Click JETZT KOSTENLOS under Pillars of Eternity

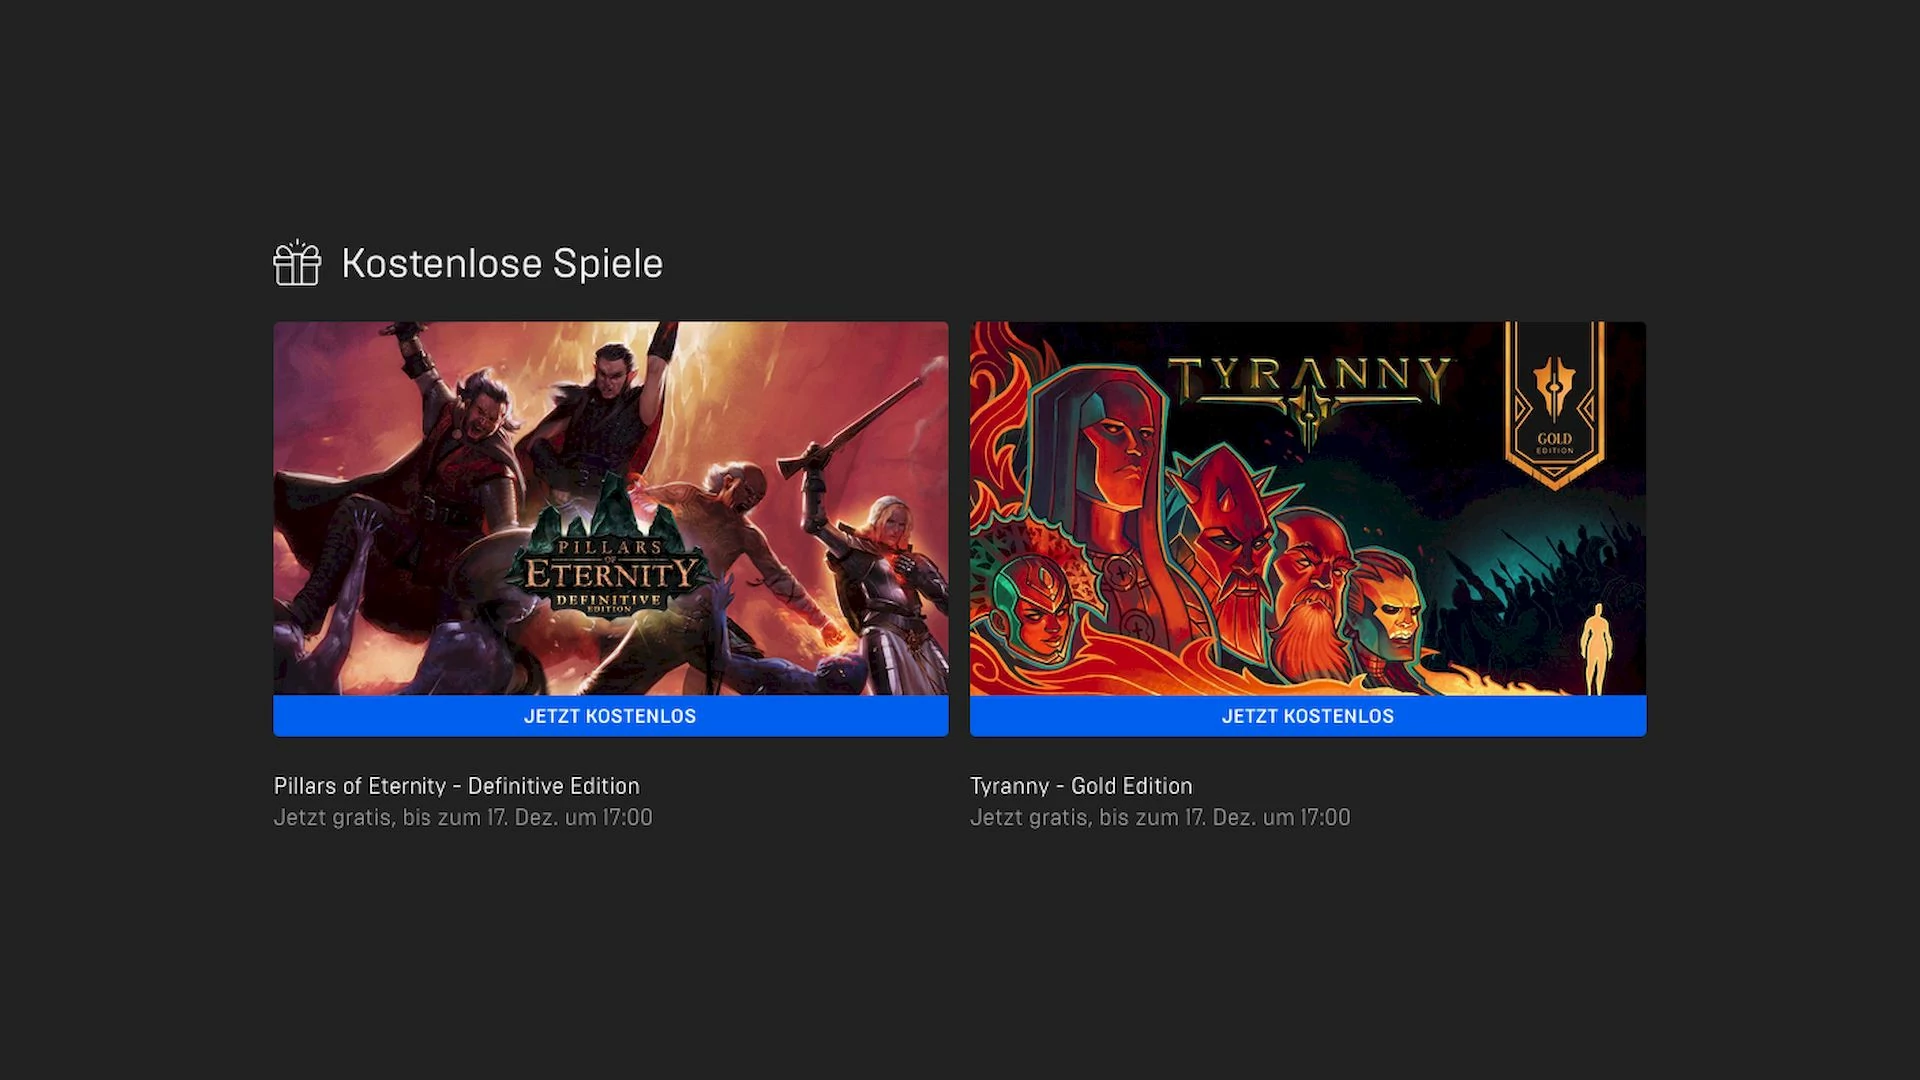pos(611,716)
